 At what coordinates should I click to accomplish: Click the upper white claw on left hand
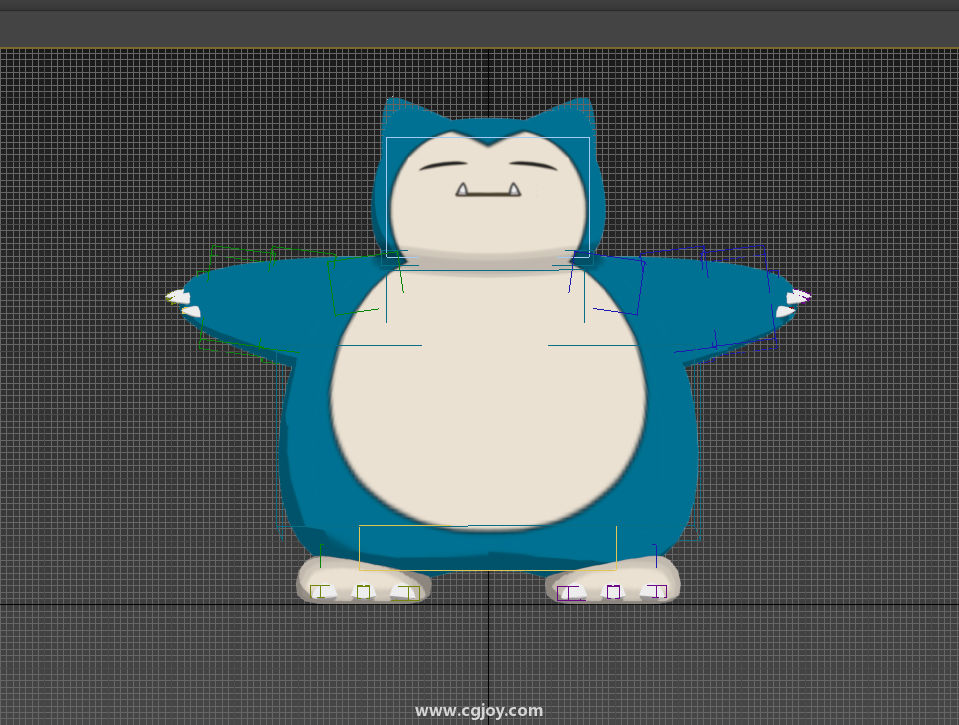178,297
